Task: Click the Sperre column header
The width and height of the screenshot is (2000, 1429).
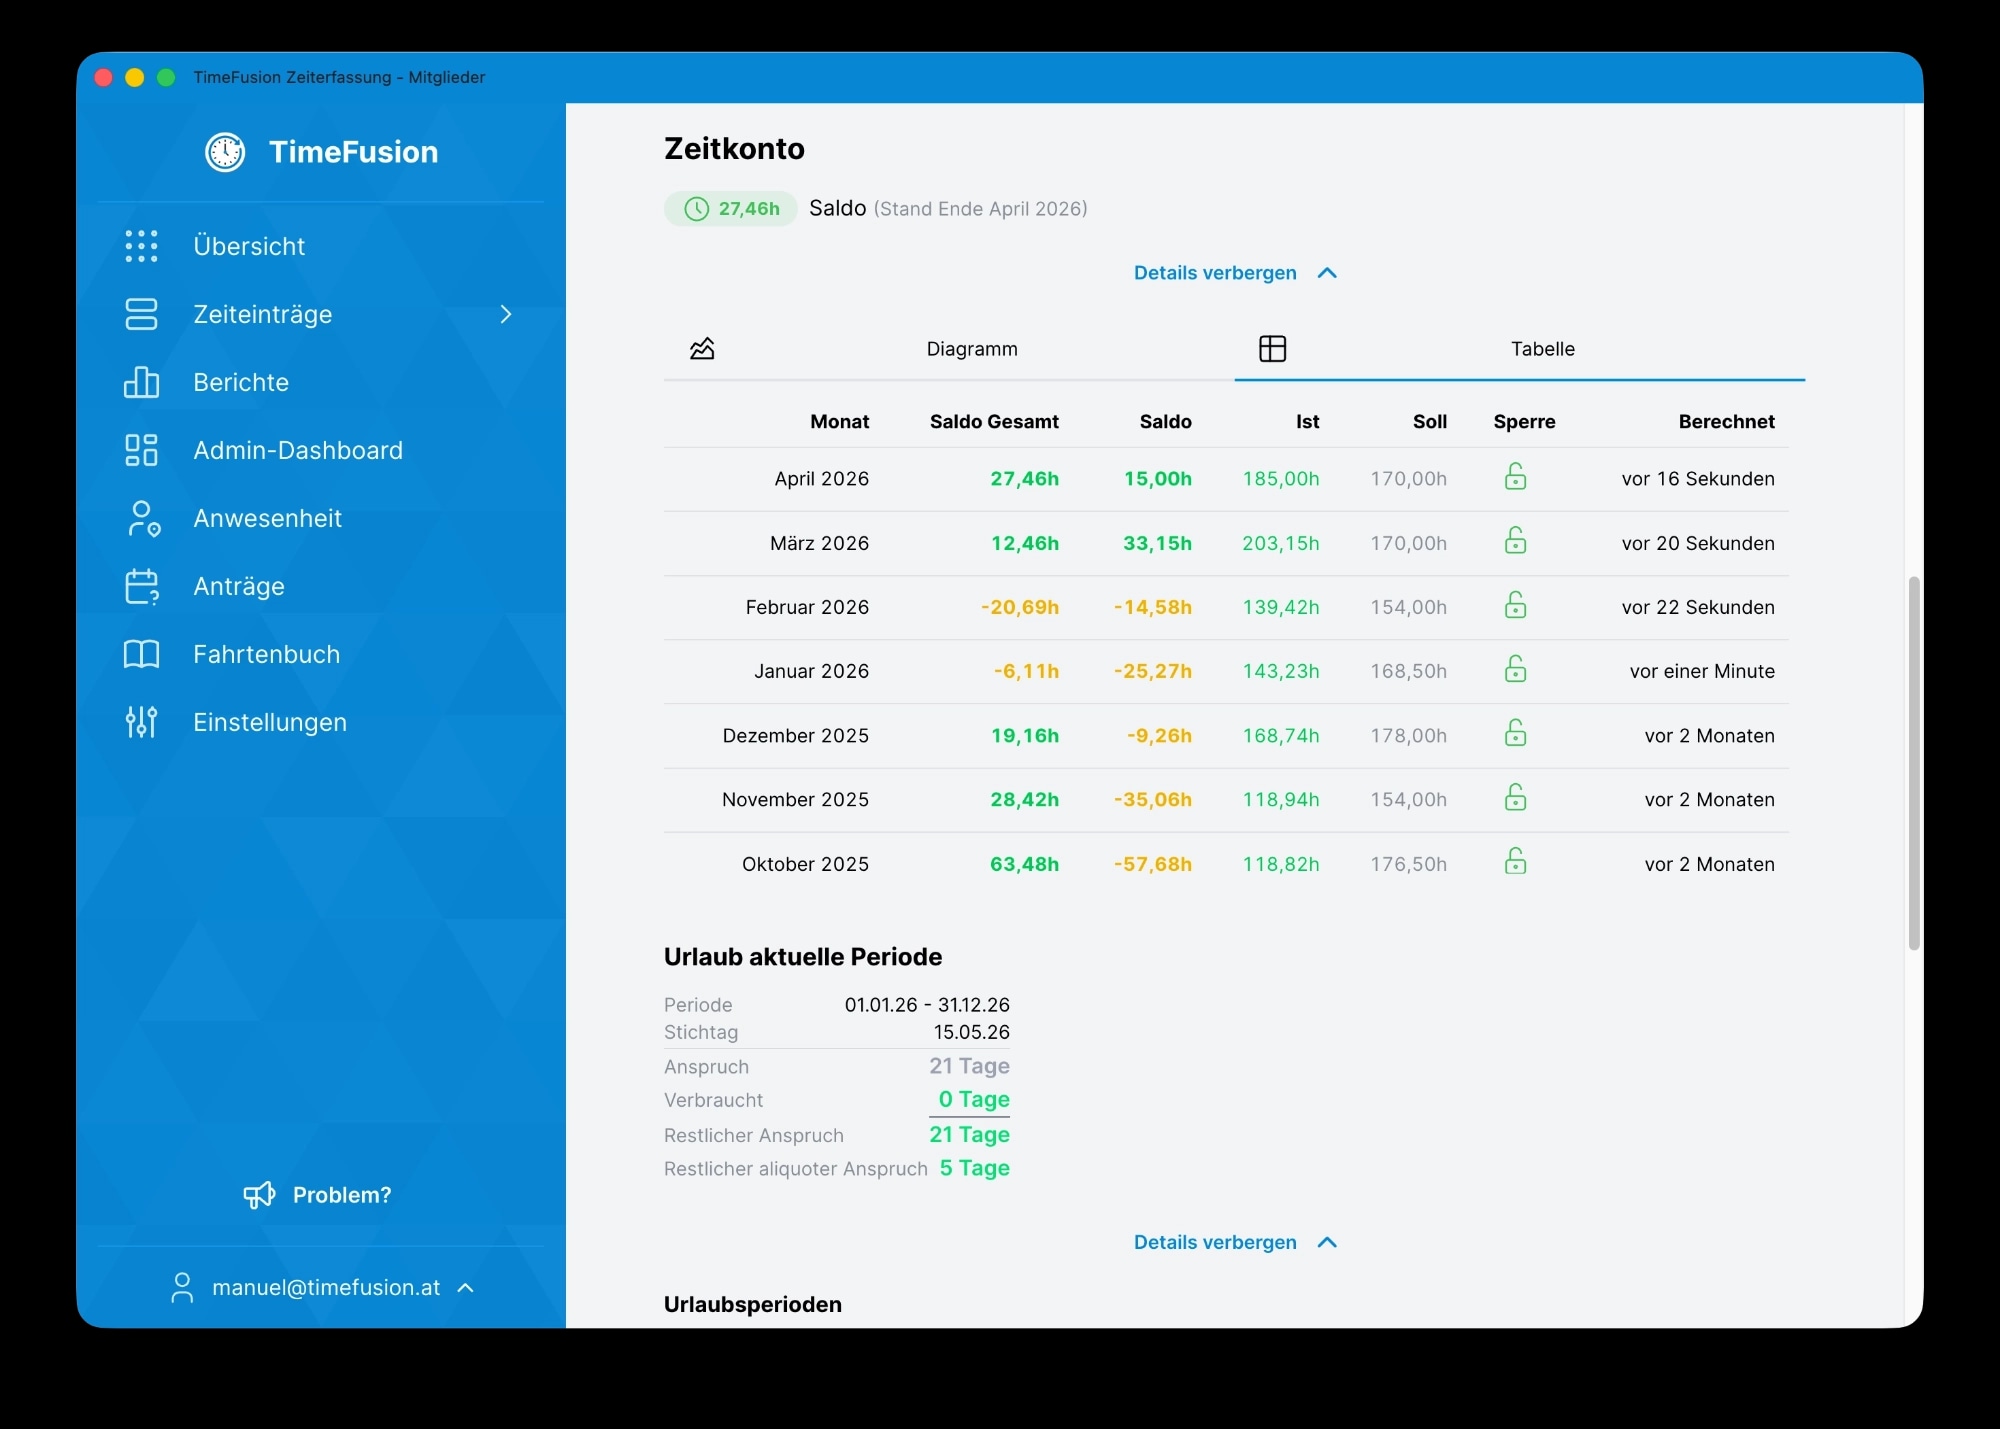Action: point(1525,422)
